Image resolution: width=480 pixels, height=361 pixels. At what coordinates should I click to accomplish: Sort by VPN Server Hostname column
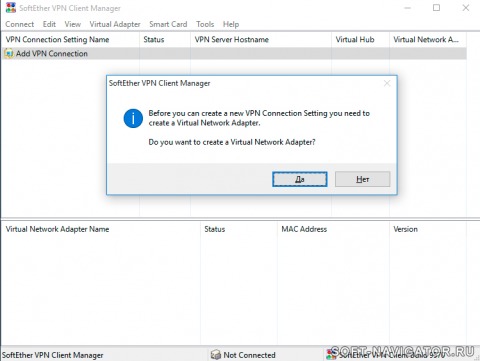[261, 39]
